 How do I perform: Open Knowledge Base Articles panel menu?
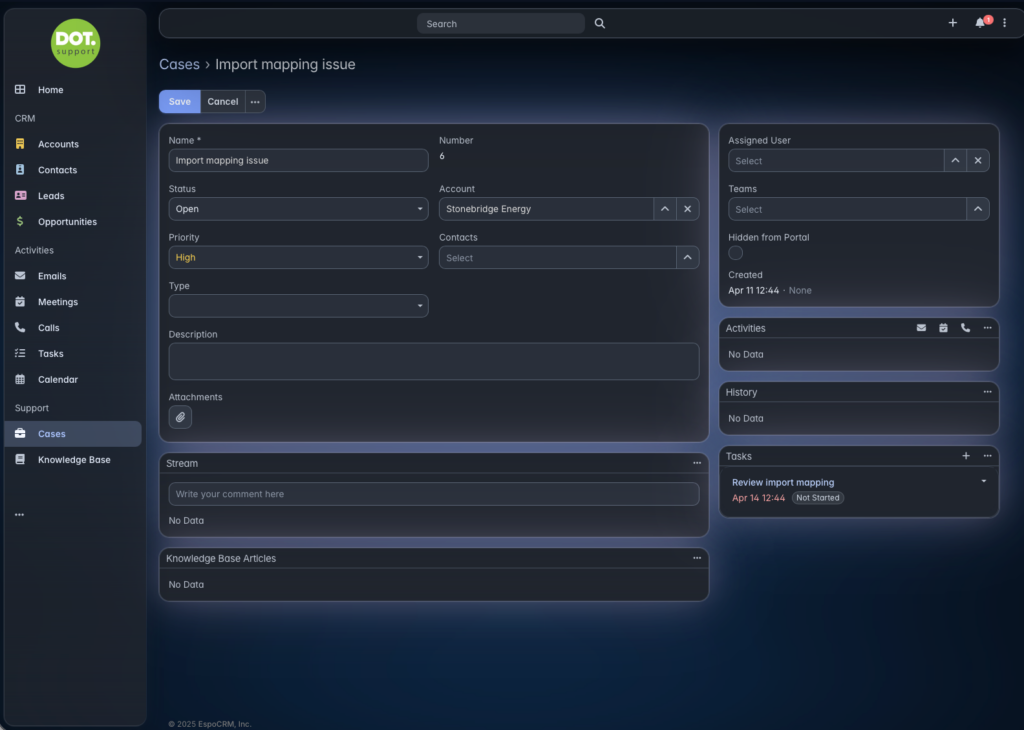[697, 558]
